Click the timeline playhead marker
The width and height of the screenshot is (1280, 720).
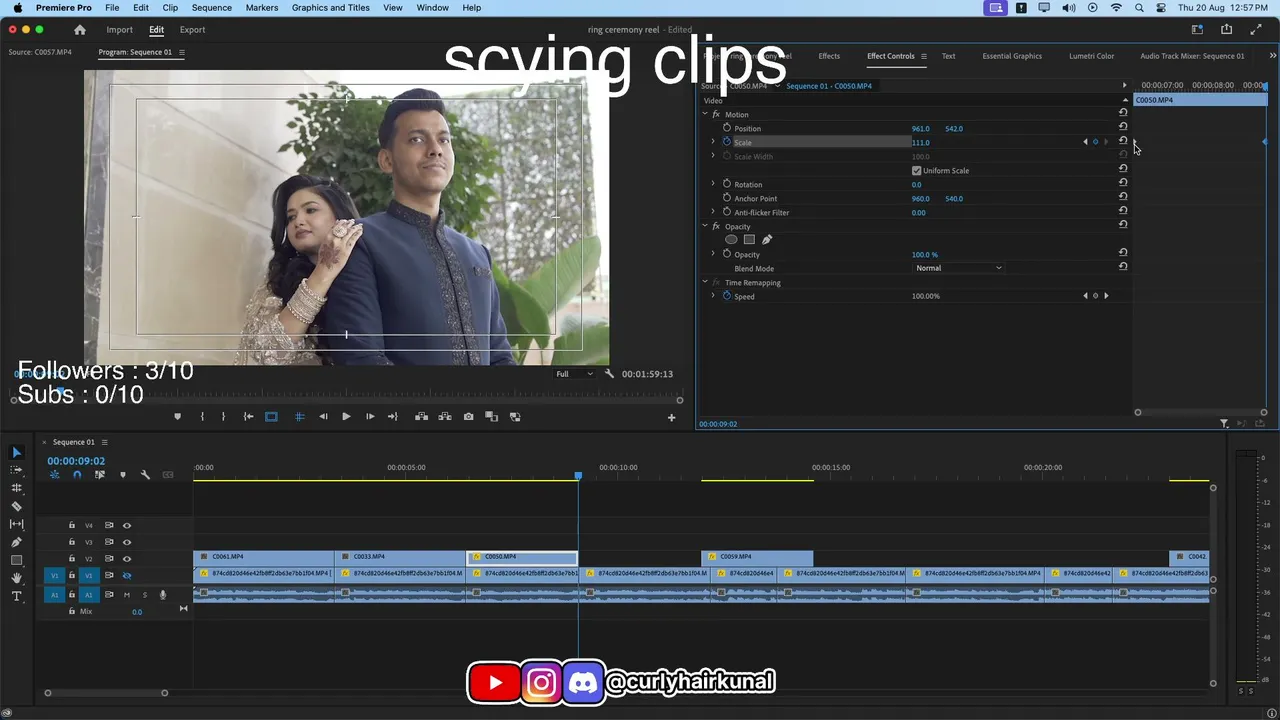click(x=578, y=476)
